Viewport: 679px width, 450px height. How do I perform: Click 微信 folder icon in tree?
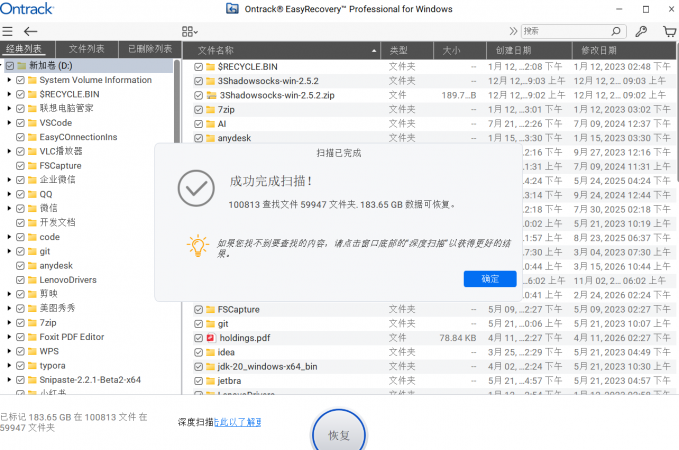pos(32,208)
